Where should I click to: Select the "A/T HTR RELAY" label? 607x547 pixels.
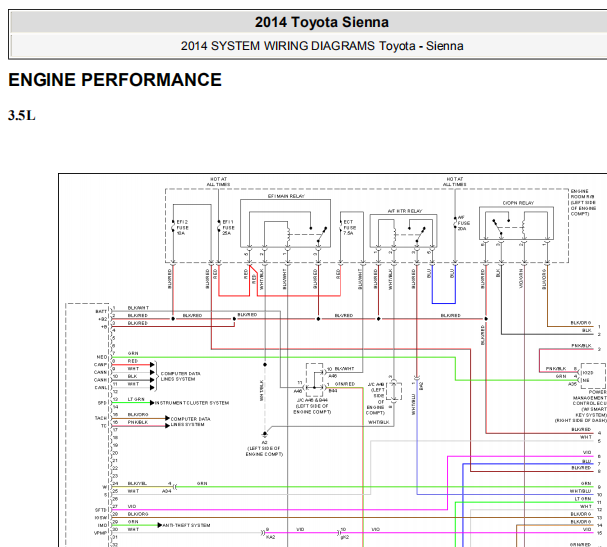tap(405, 211)
